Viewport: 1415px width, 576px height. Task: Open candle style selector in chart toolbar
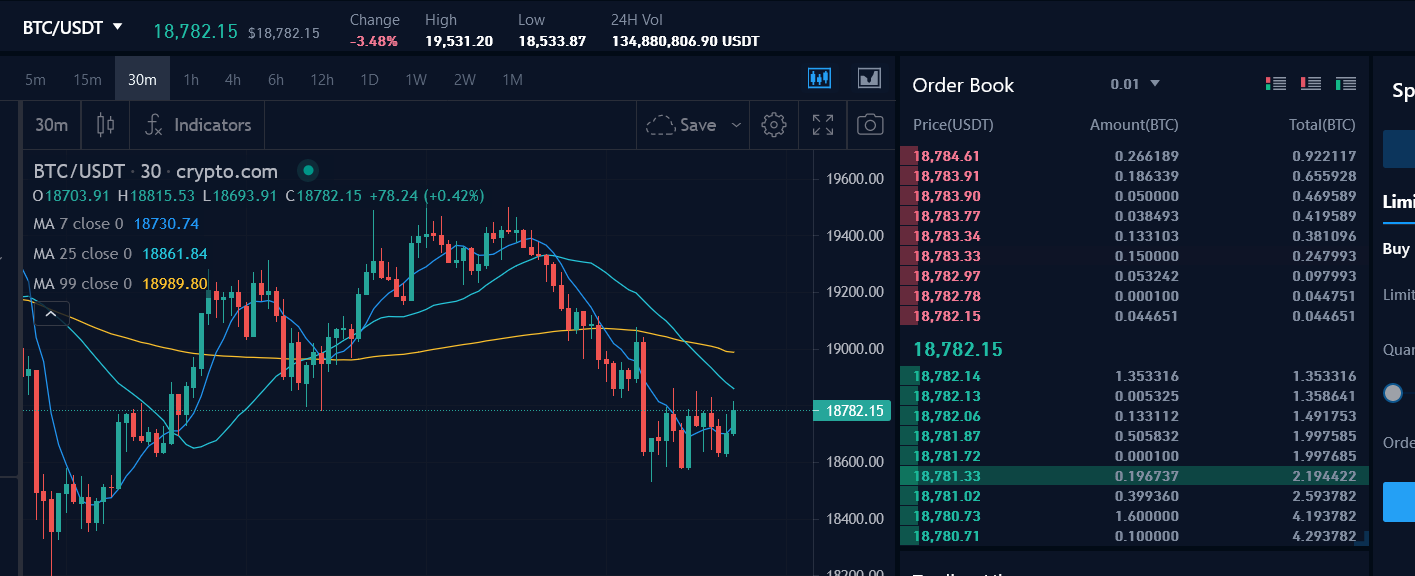click(105, 125)
